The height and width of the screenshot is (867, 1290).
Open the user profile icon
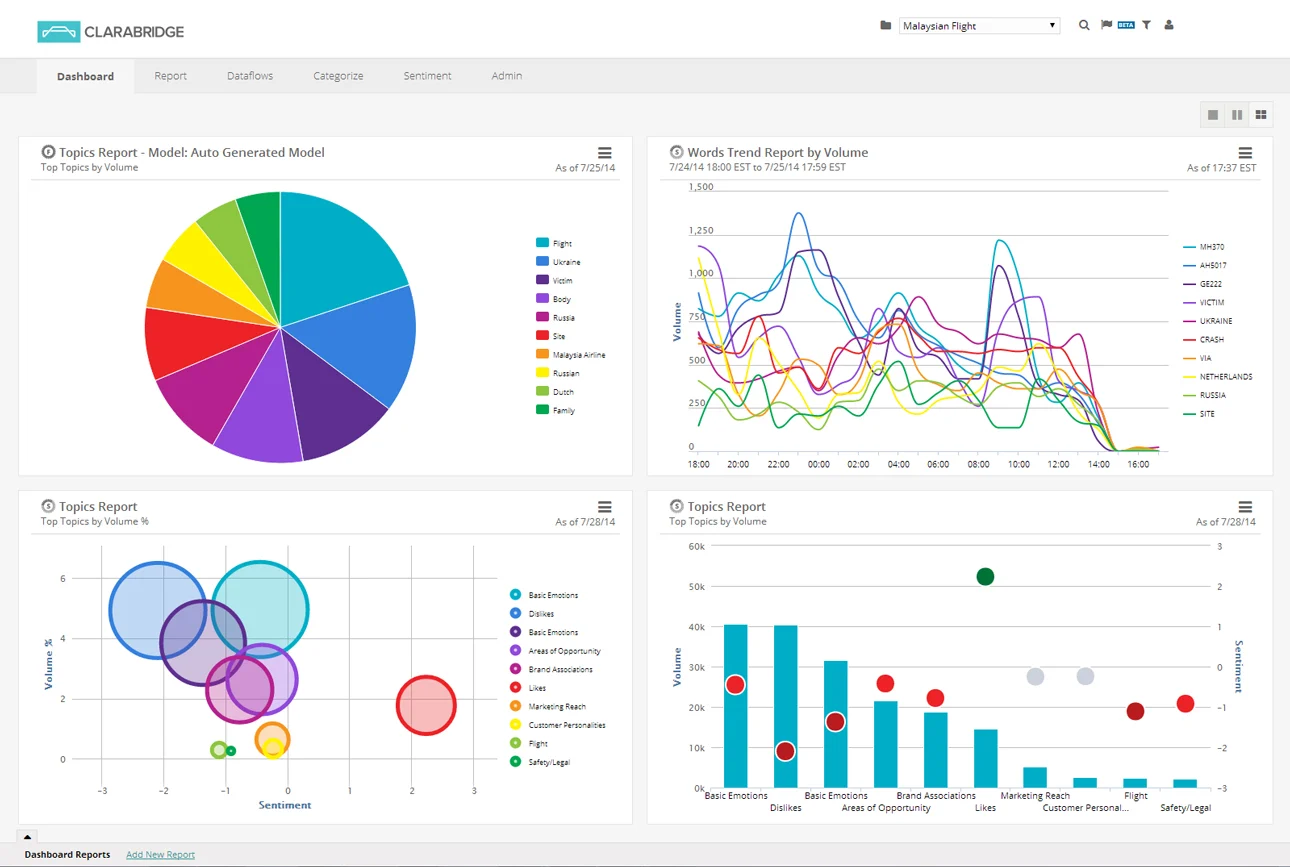(x=1168, y=24)
